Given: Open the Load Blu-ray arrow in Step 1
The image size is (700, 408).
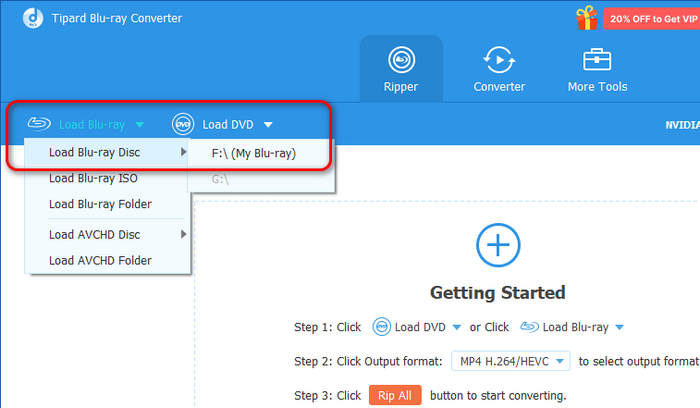Looking at the screenshot, I should click(x=619, y=327).
